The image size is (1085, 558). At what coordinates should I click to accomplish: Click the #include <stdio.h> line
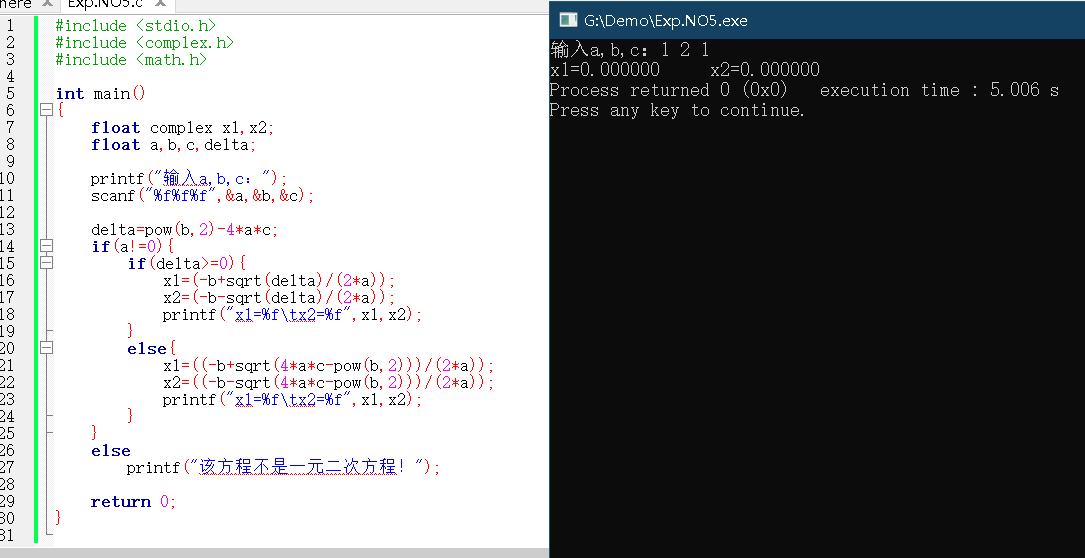point(136,26)
